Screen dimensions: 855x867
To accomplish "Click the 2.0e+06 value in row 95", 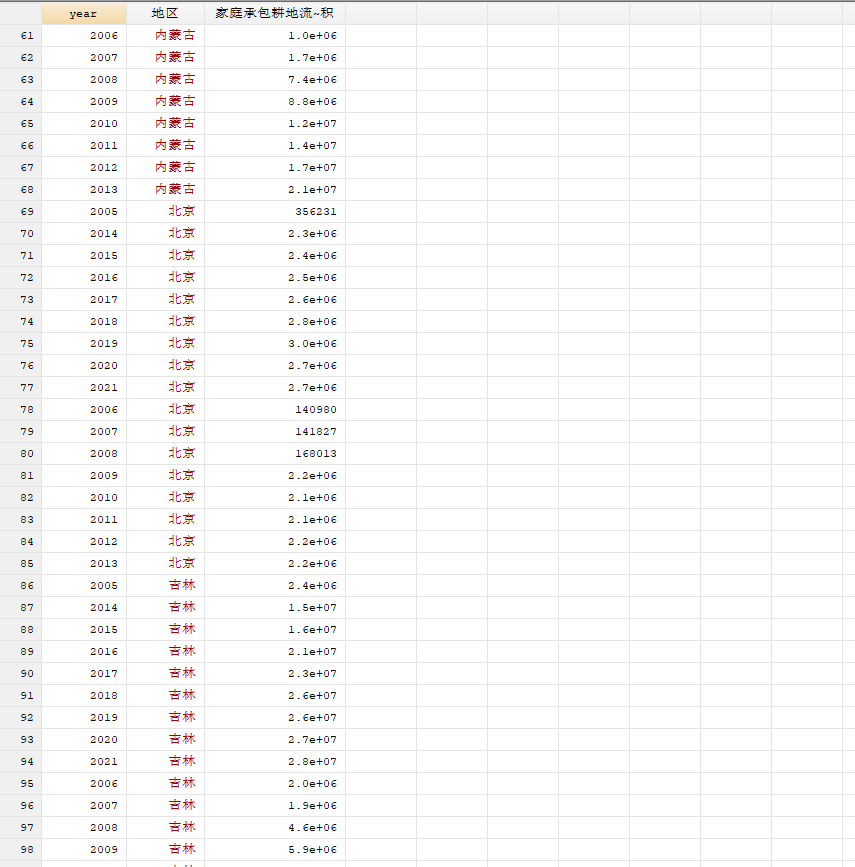I will pyautogui.click(x=312, y=783).
